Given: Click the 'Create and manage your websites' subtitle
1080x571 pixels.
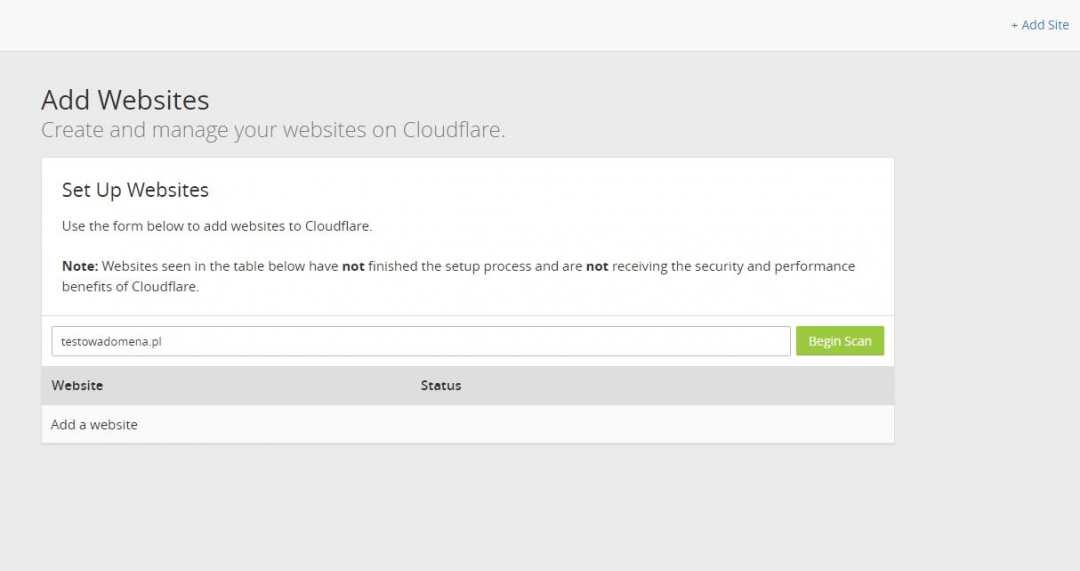Looking at the screenshot, I should pyautogui.click(x=220, y=130).
